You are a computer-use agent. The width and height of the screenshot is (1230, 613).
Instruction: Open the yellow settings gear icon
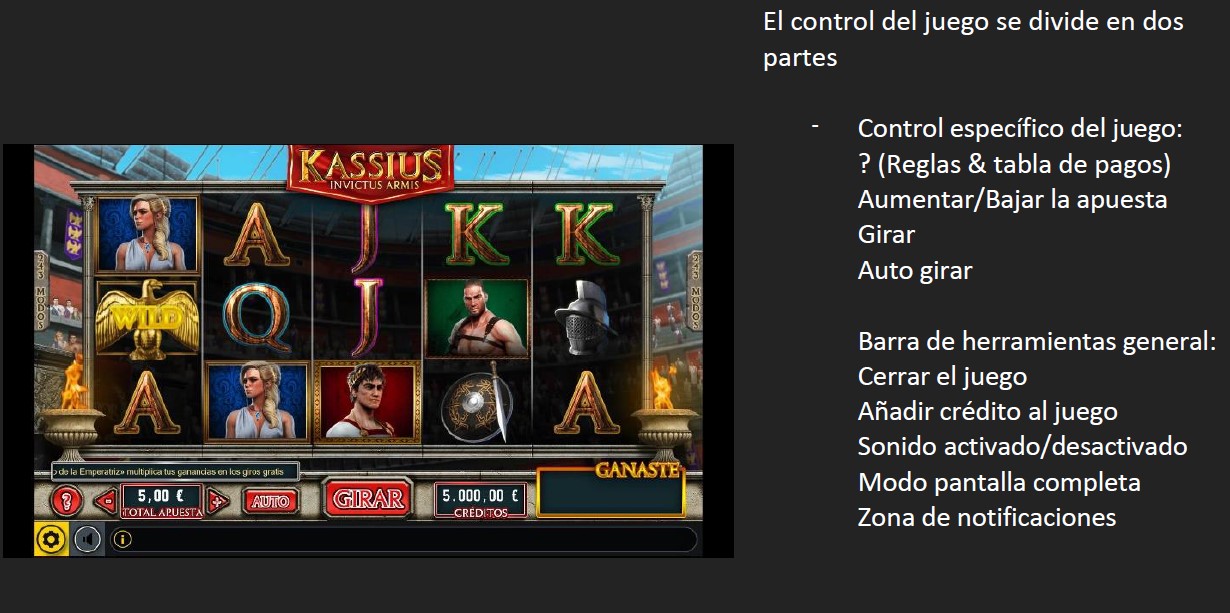tap(51, 540)
